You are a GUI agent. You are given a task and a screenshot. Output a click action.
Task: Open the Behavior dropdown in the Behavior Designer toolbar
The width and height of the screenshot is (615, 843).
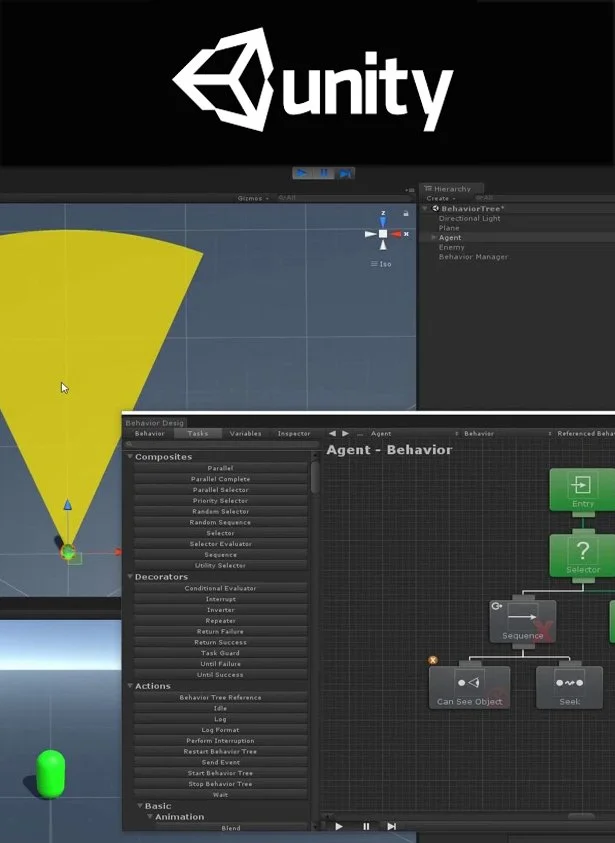click(508, 433)
